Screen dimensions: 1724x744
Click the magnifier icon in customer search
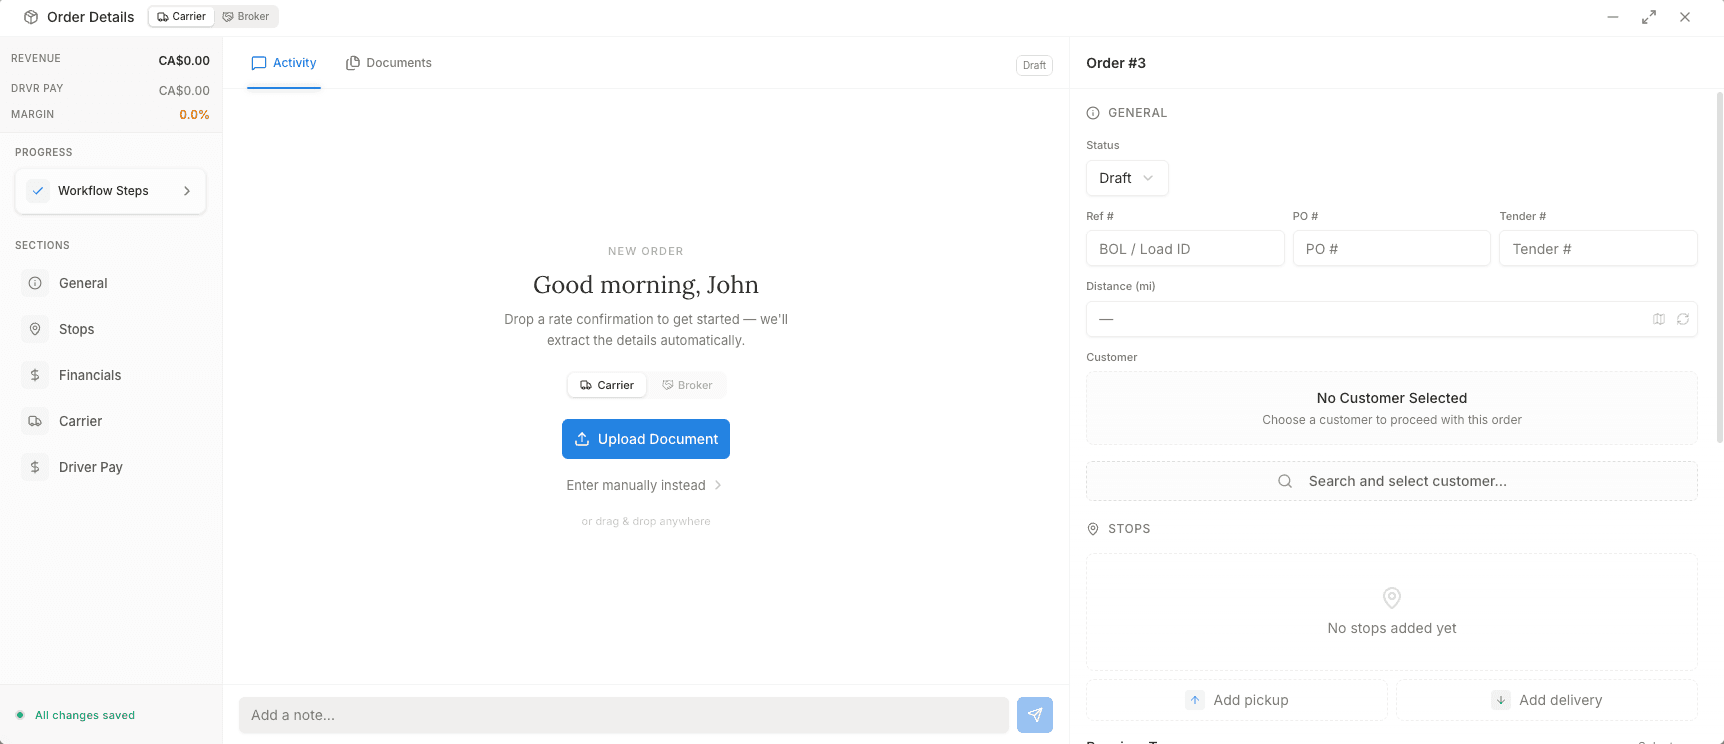(x=1285, y=481)
